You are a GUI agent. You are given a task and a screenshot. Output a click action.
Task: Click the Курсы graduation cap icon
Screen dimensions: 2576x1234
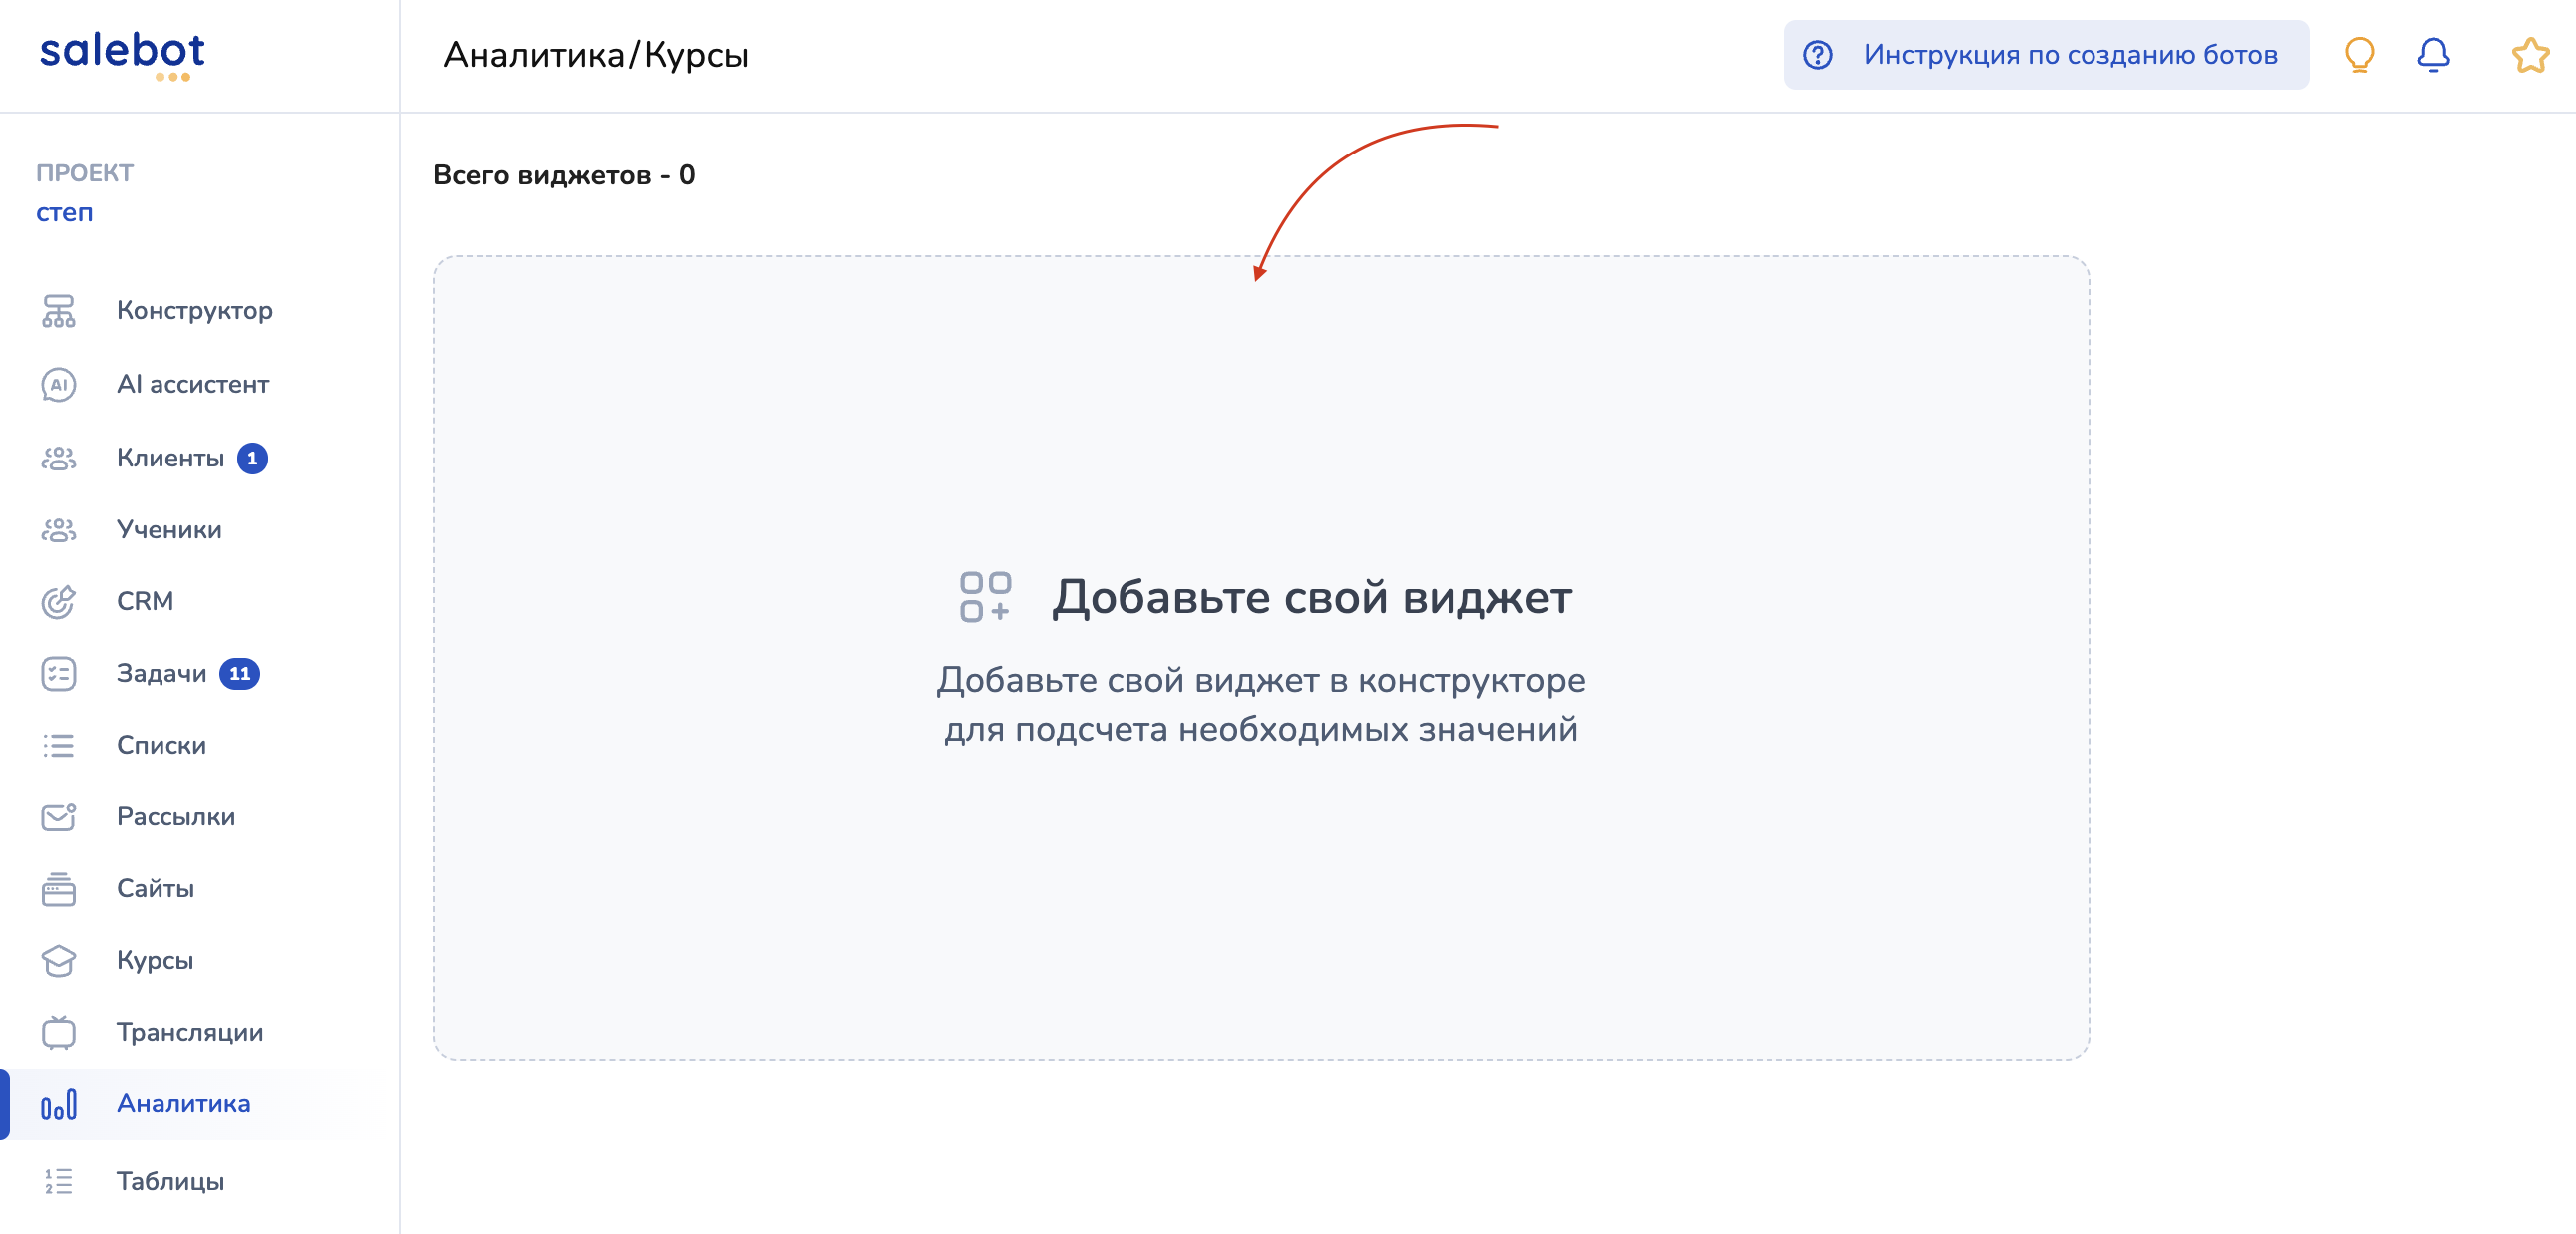[58, 960]
